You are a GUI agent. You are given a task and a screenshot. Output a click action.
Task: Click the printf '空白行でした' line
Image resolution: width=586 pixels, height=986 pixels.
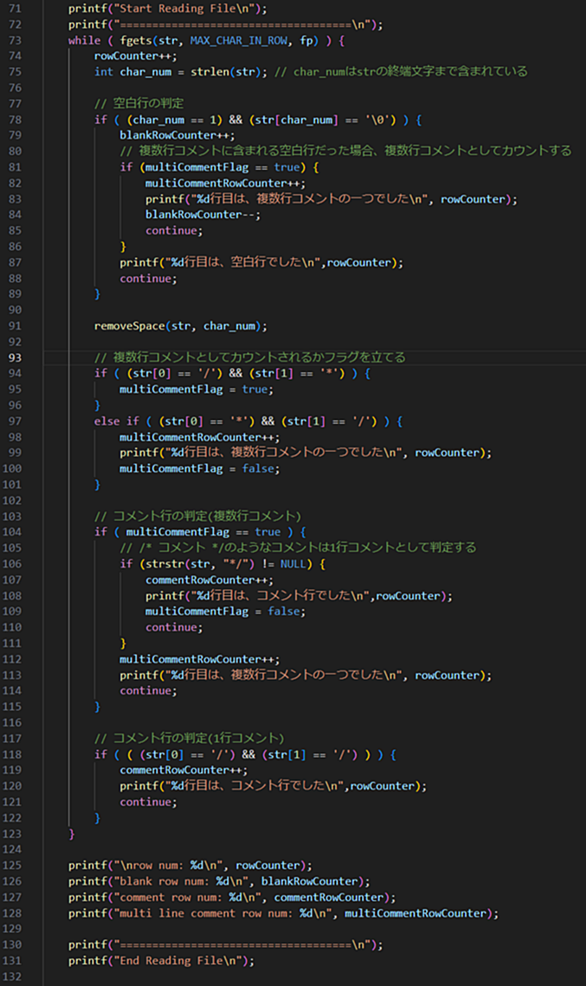tap(262, 262)
